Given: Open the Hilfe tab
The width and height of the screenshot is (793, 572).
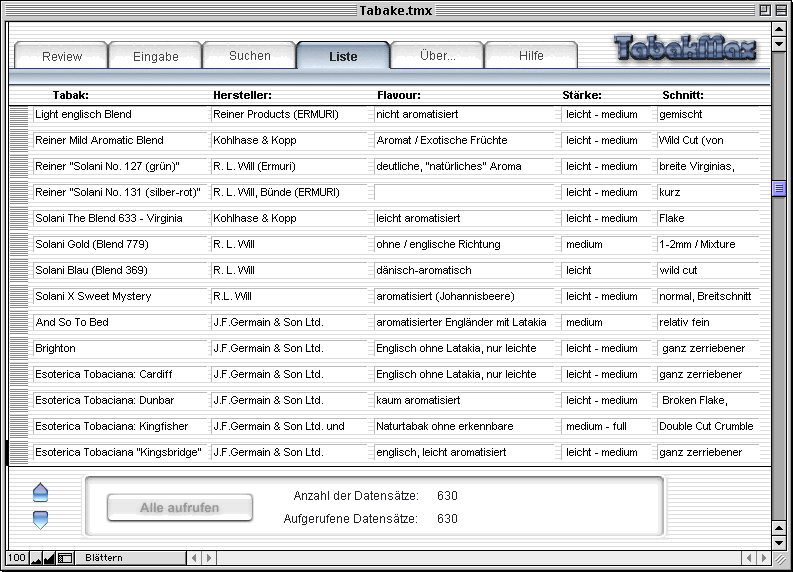Looking at the screenshot, I should coord(531,56).
